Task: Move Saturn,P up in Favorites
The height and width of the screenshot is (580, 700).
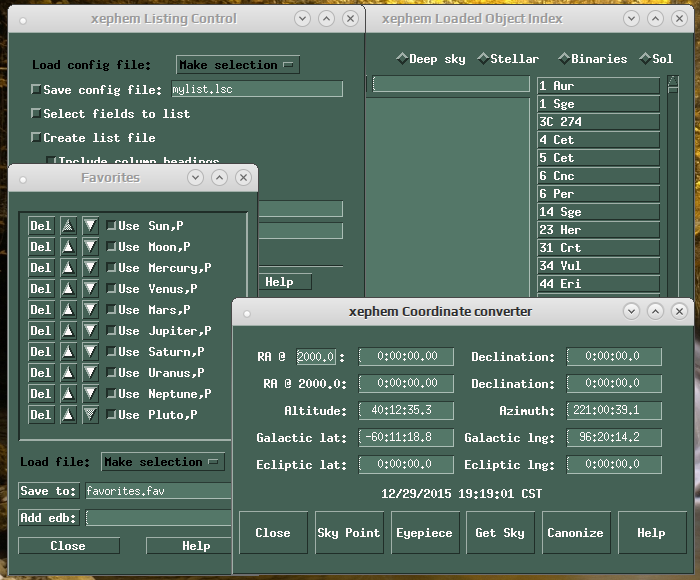Action: pos(68,351)
